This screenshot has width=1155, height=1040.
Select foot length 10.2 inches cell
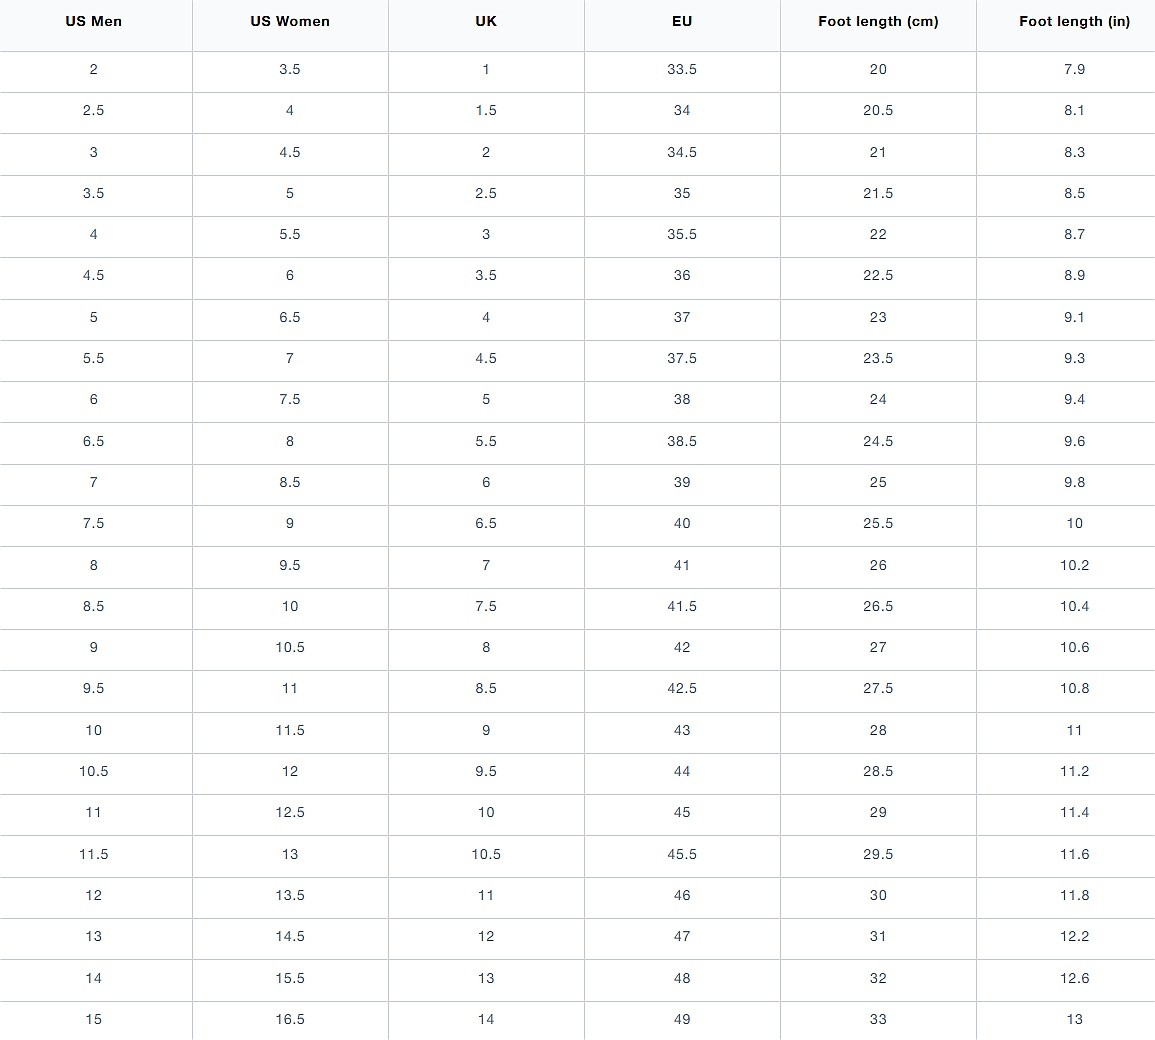click(1074, 565)
